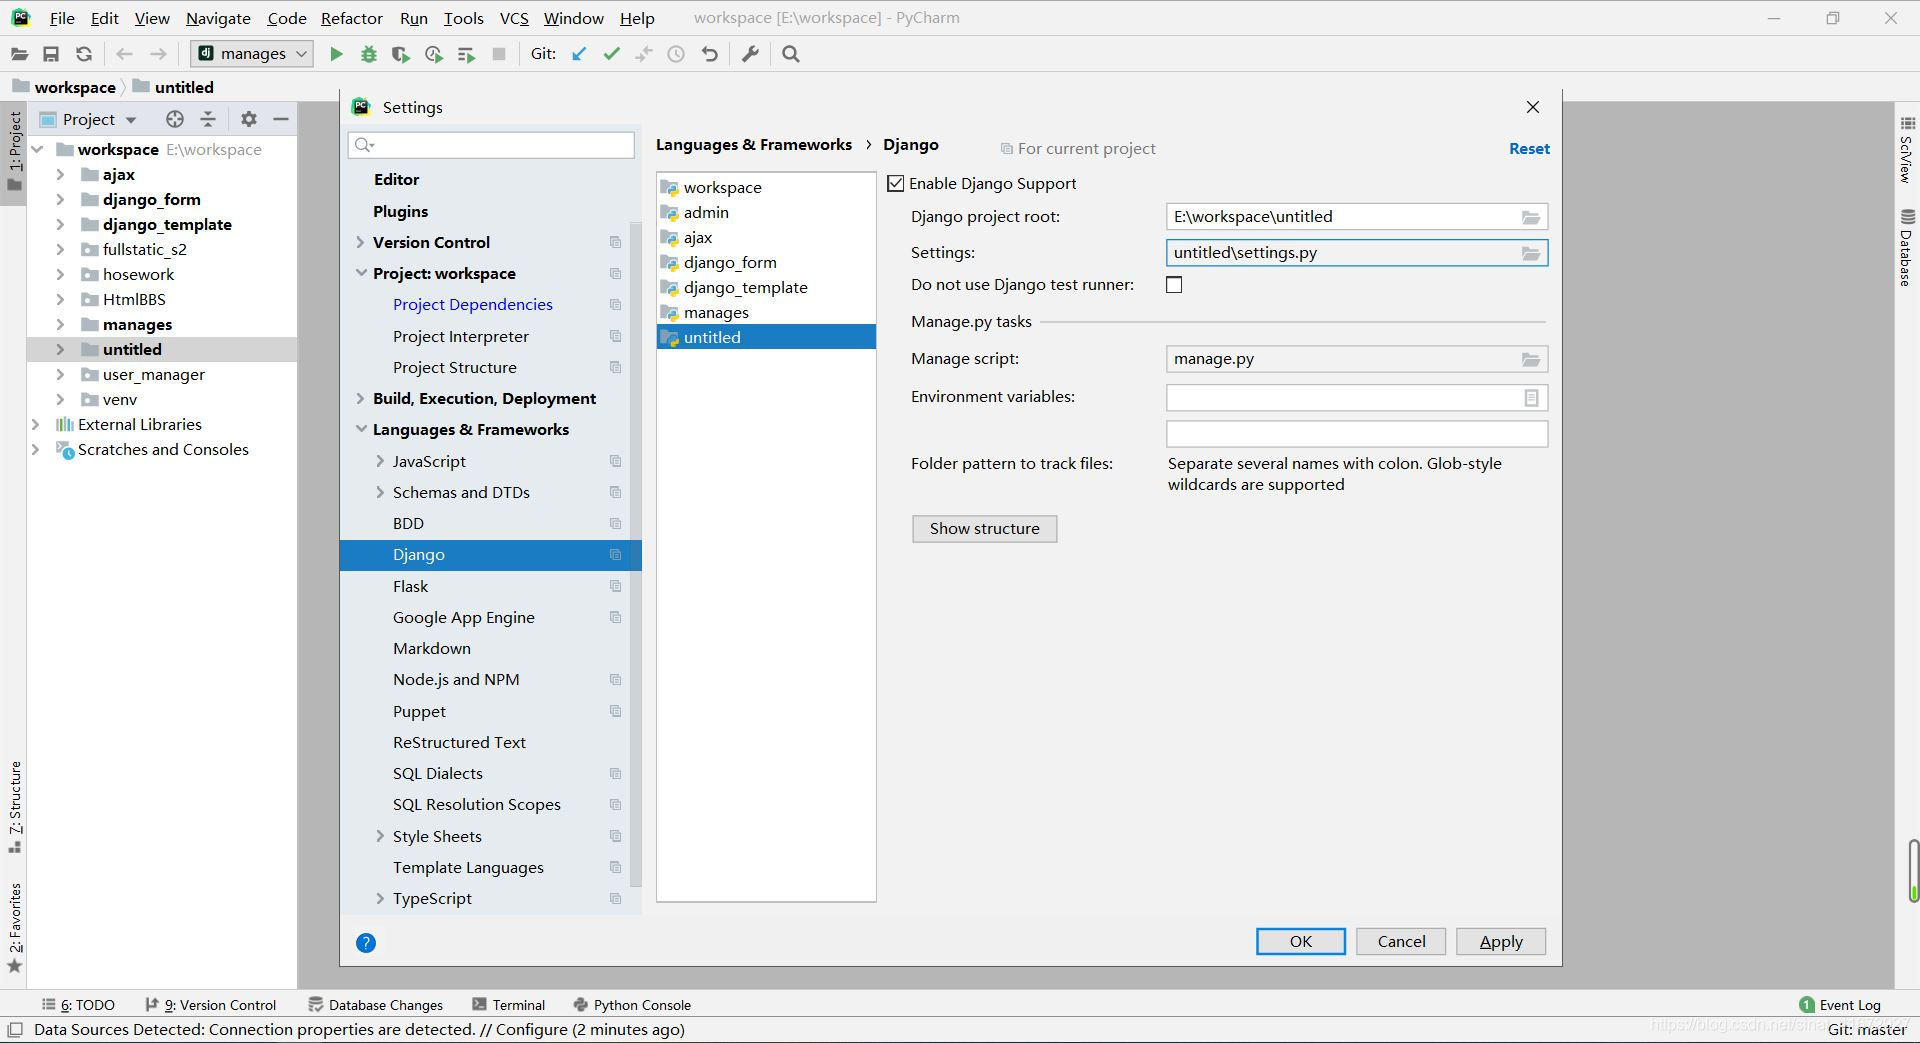
Task: Click the Apply button
Action: 1501,941
